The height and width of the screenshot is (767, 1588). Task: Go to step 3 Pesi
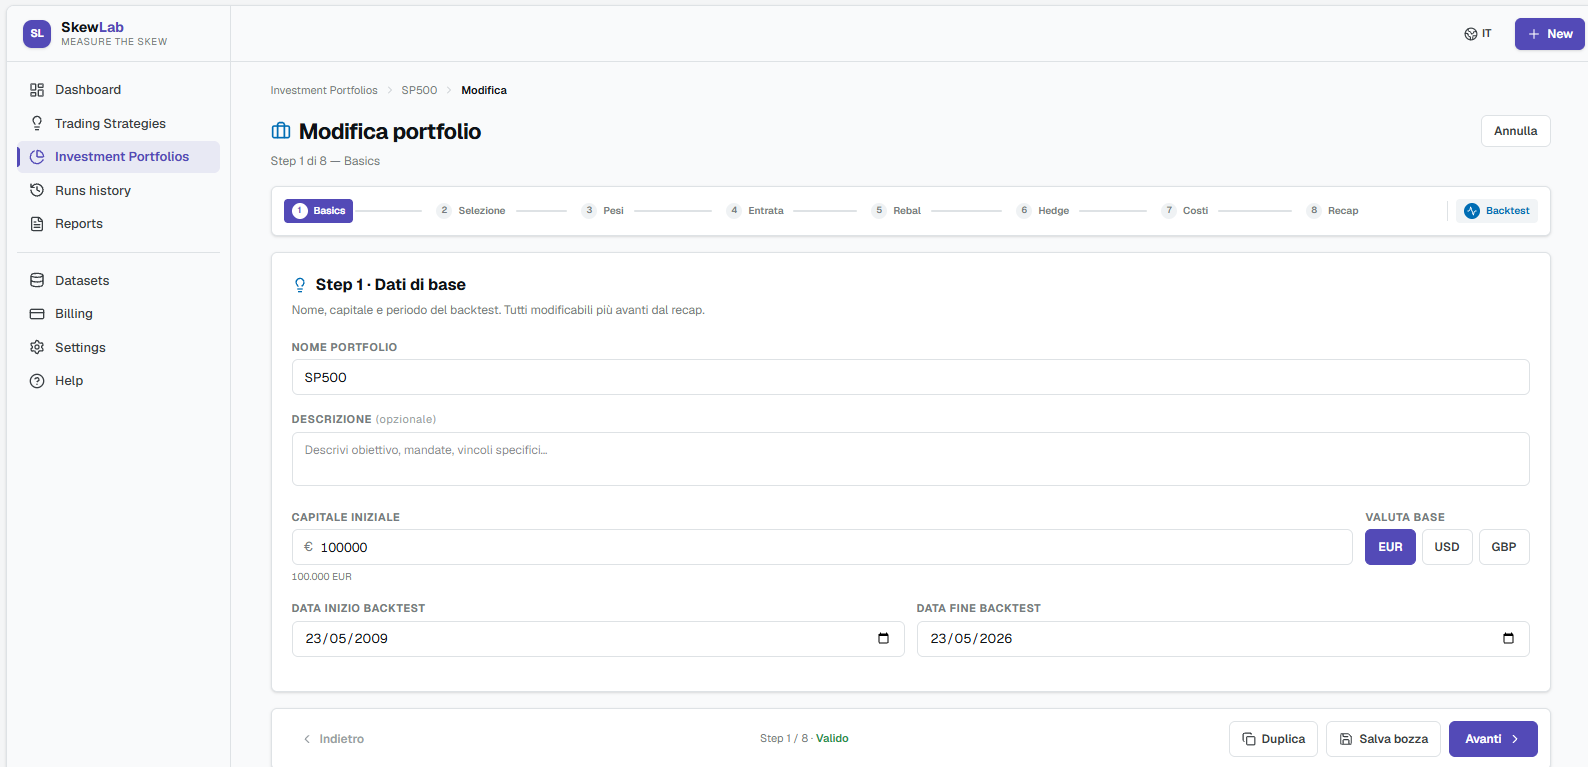coord(603,211)
